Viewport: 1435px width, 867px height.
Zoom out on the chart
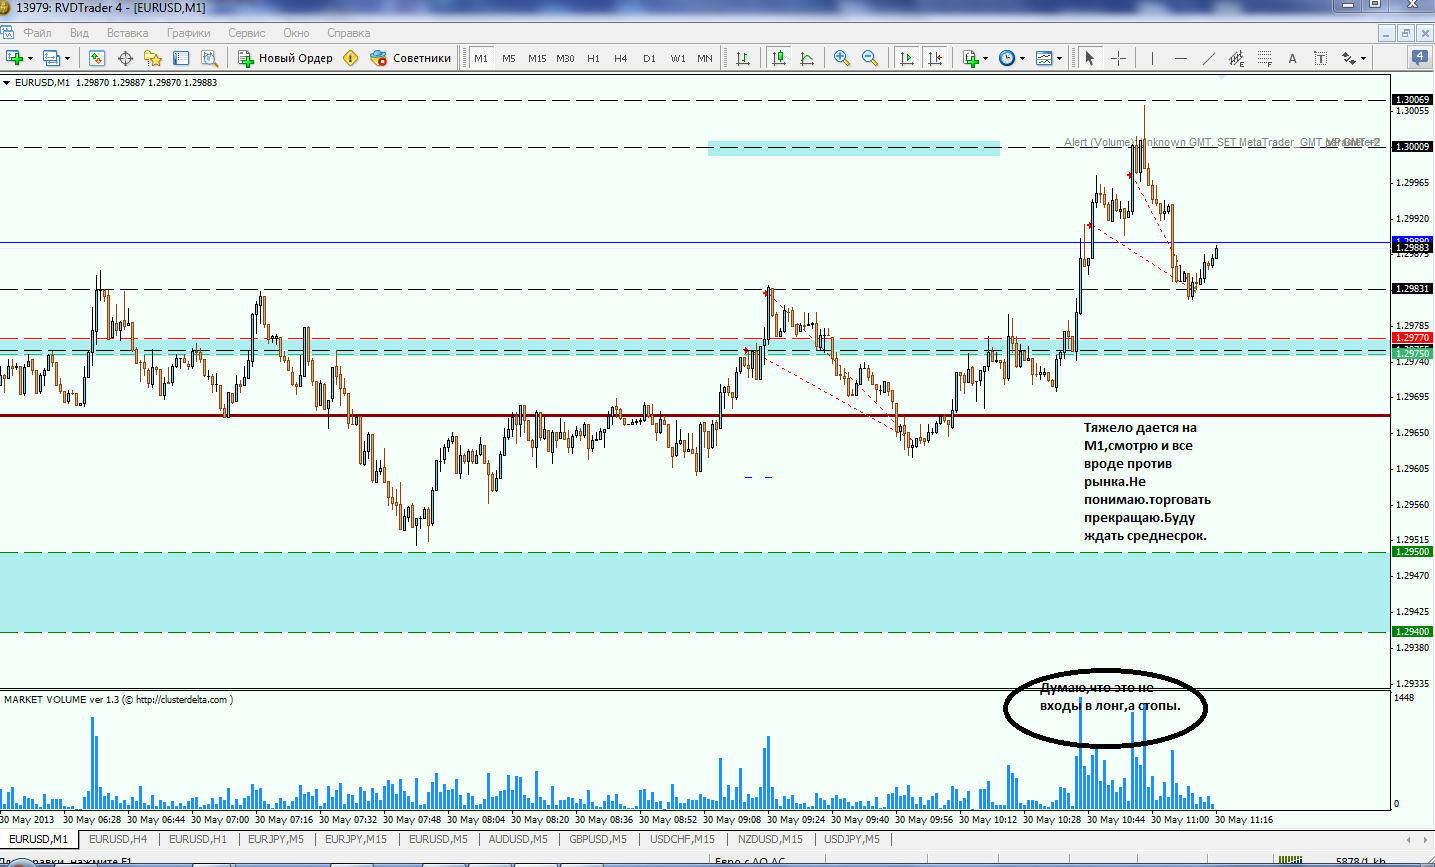click(x=870, y=58)
